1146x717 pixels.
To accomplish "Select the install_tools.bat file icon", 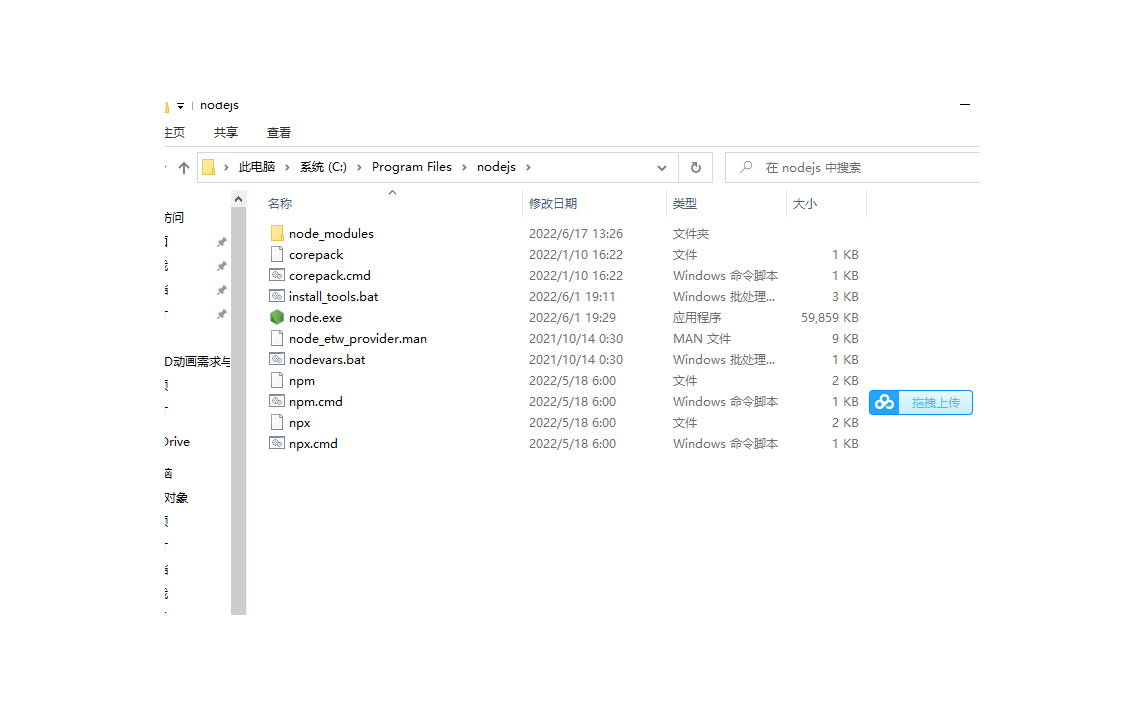I will point(277,296).
